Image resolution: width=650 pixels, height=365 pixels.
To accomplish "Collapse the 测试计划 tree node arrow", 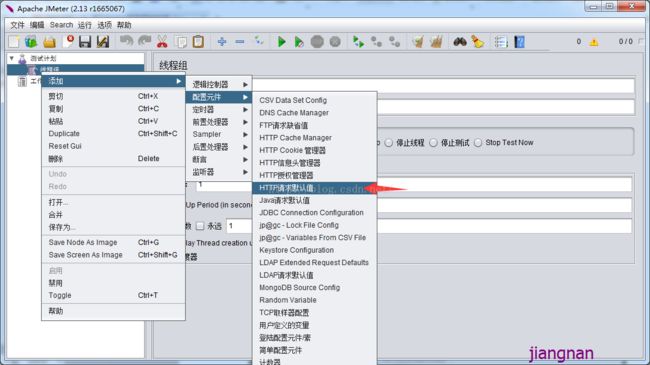I will click(x=12, y=58).
